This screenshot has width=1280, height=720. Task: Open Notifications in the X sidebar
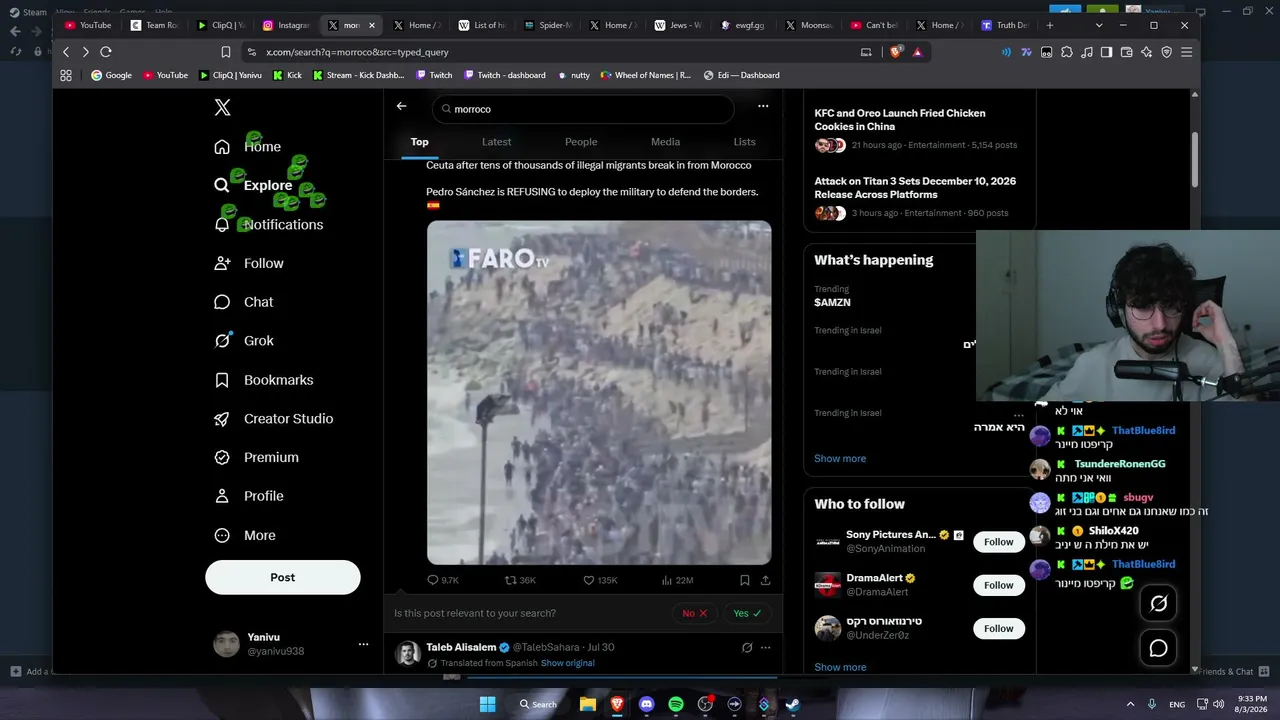[x=268, y=224]
